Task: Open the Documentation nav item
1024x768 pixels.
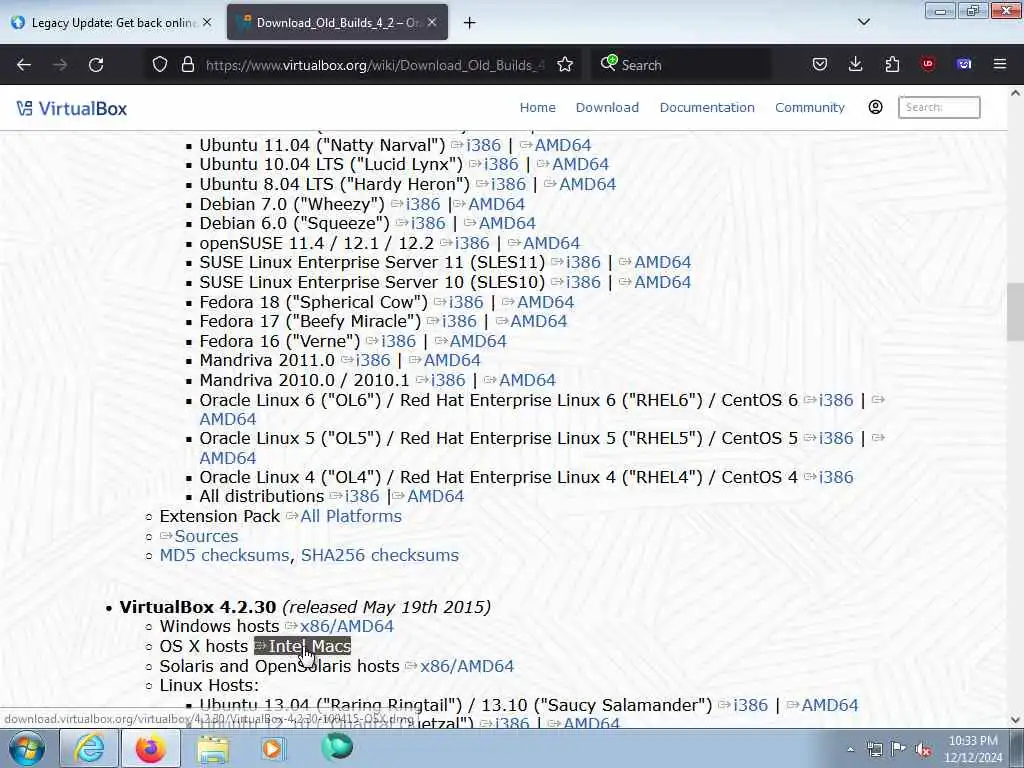Action: [707, 108]
